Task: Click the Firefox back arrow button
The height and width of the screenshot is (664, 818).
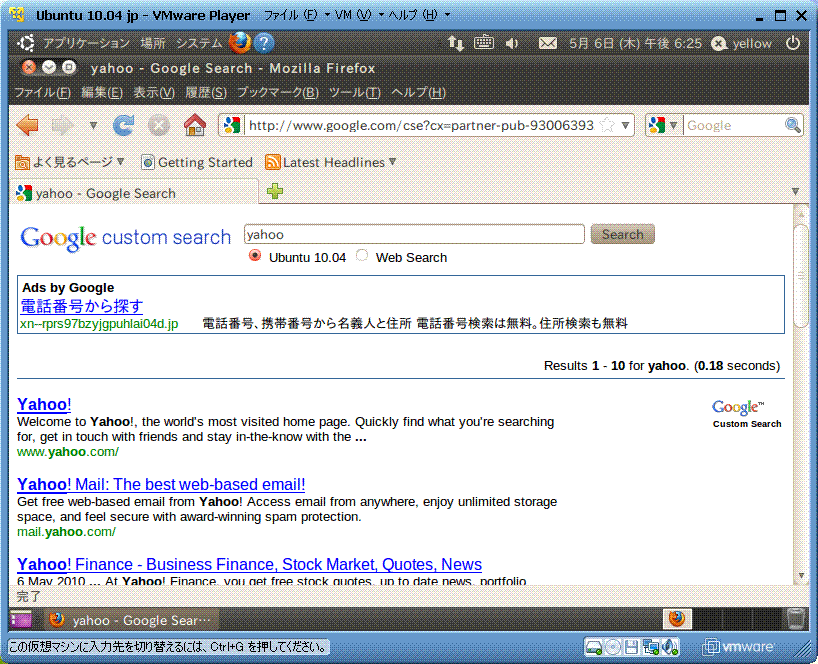Action: point(27,125)
